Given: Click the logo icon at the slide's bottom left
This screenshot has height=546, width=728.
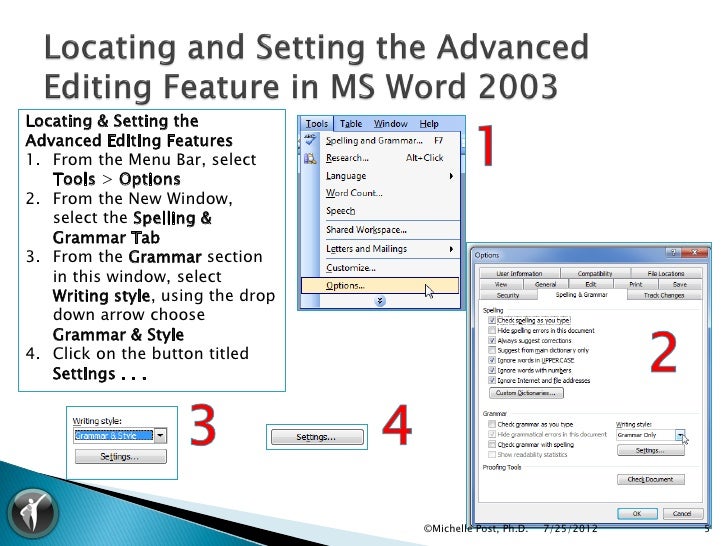Looking at the screenshot, I should point(32,514).
